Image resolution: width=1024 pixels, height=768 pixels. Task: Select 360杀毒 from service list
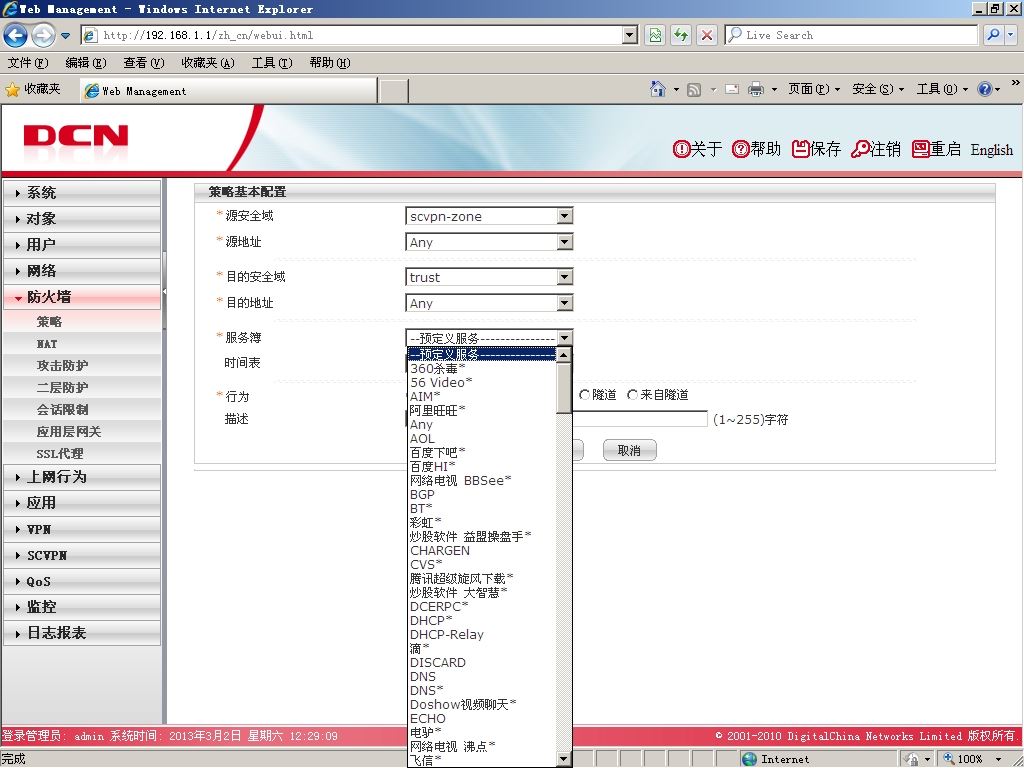point(482,368)
